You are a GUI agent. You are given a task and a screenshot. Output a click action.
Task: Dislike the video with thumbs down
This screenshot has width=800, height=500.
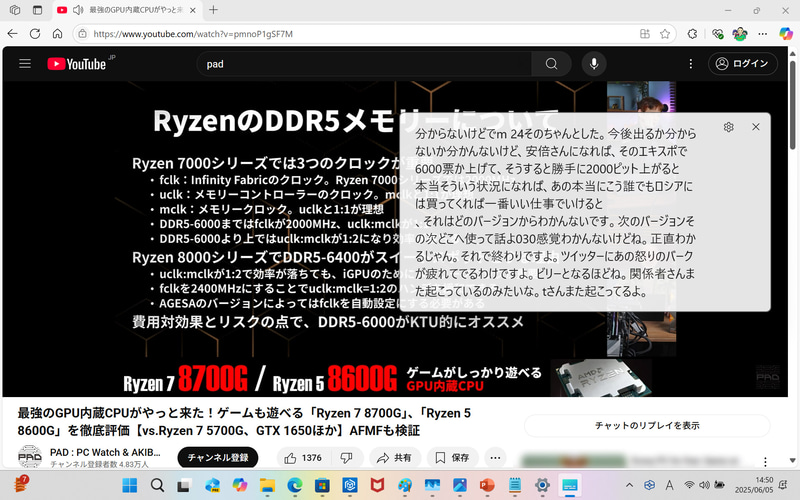pyautogui.click(x=347, y=458)
